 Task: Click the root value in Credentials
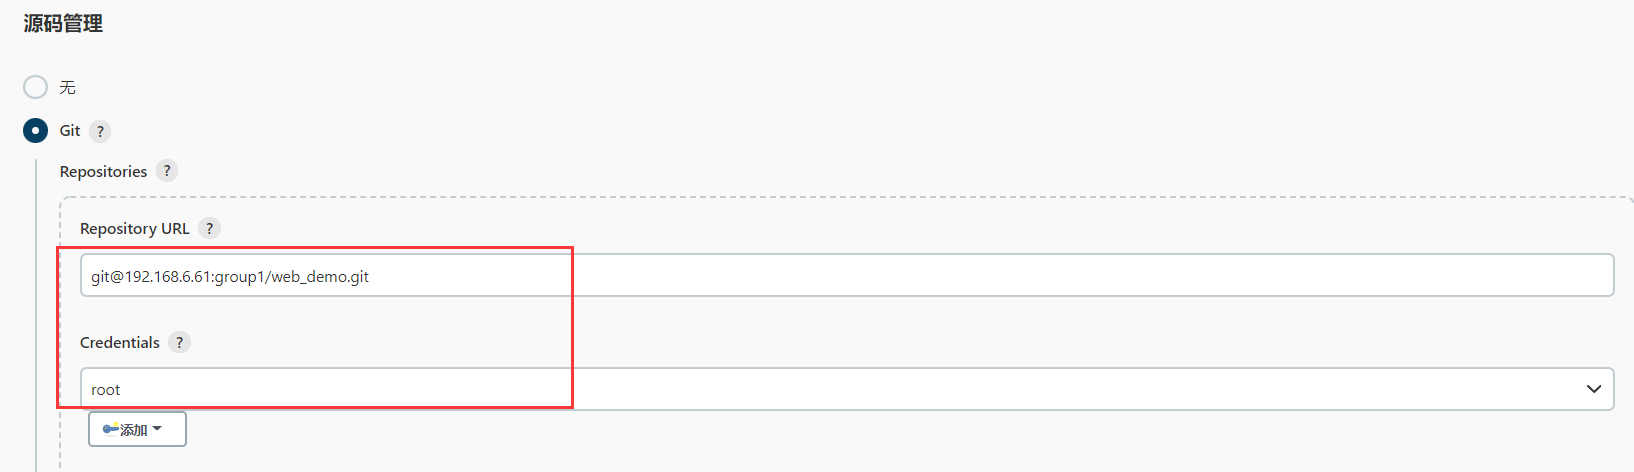tap(106, 390)
